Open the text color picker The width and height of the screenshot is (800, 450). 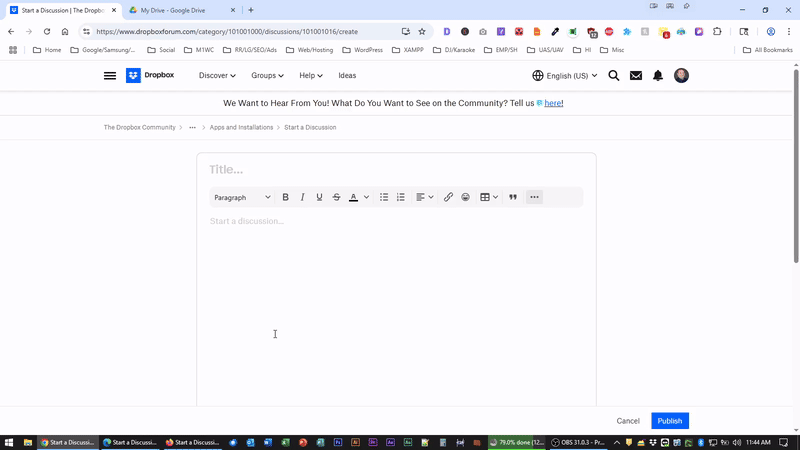point(358,197)
